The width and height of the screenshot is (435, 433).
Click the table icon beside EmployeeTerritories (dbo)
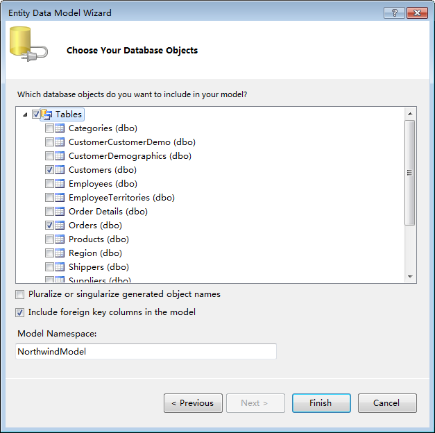coord(60,197)
